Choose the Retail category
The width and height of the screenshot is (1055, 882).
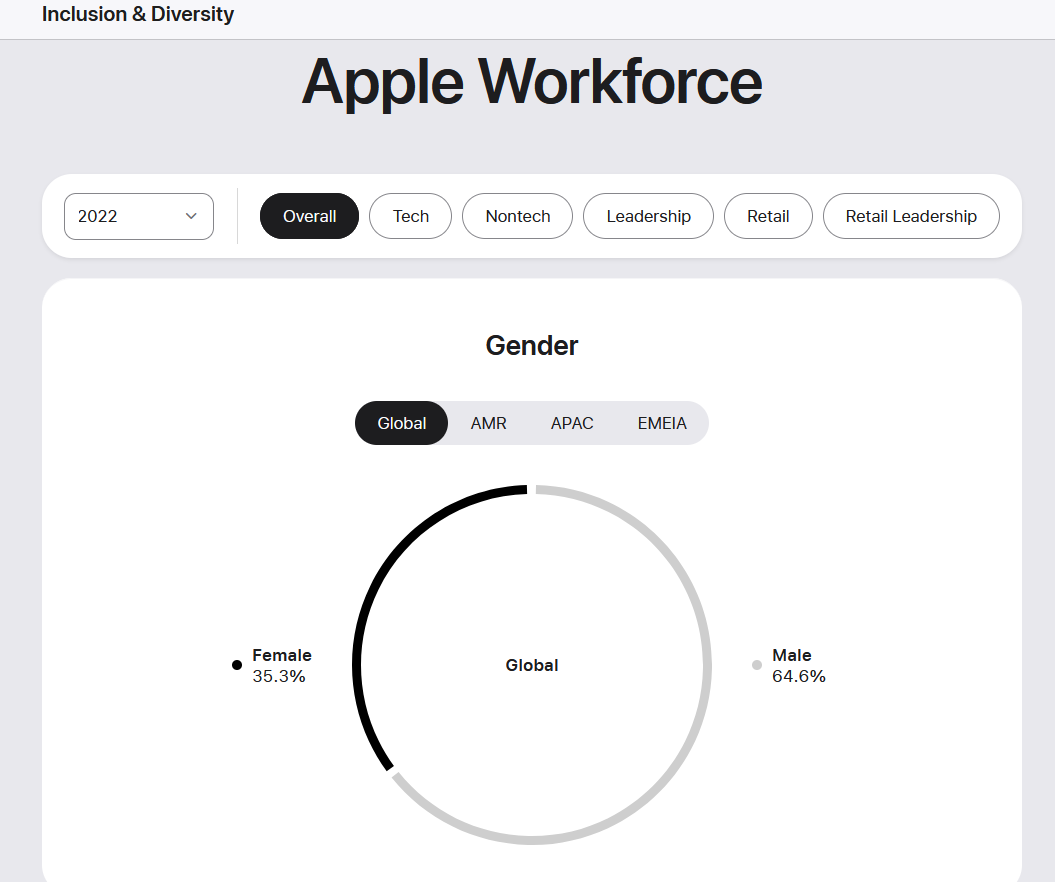(768, 216)
